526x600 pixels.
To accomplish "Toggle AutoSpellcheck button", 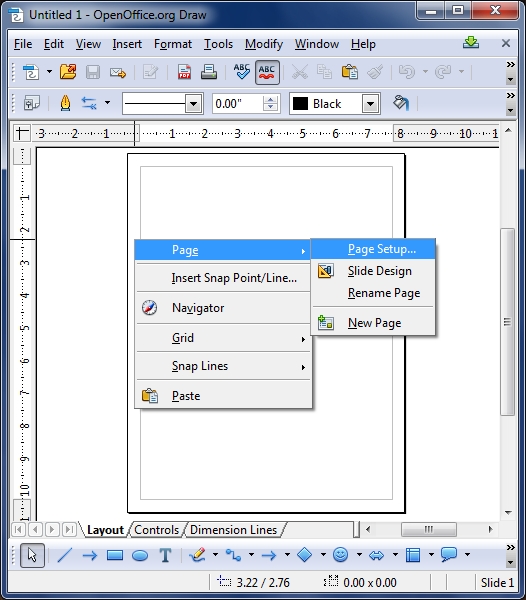I will (267, 72).
